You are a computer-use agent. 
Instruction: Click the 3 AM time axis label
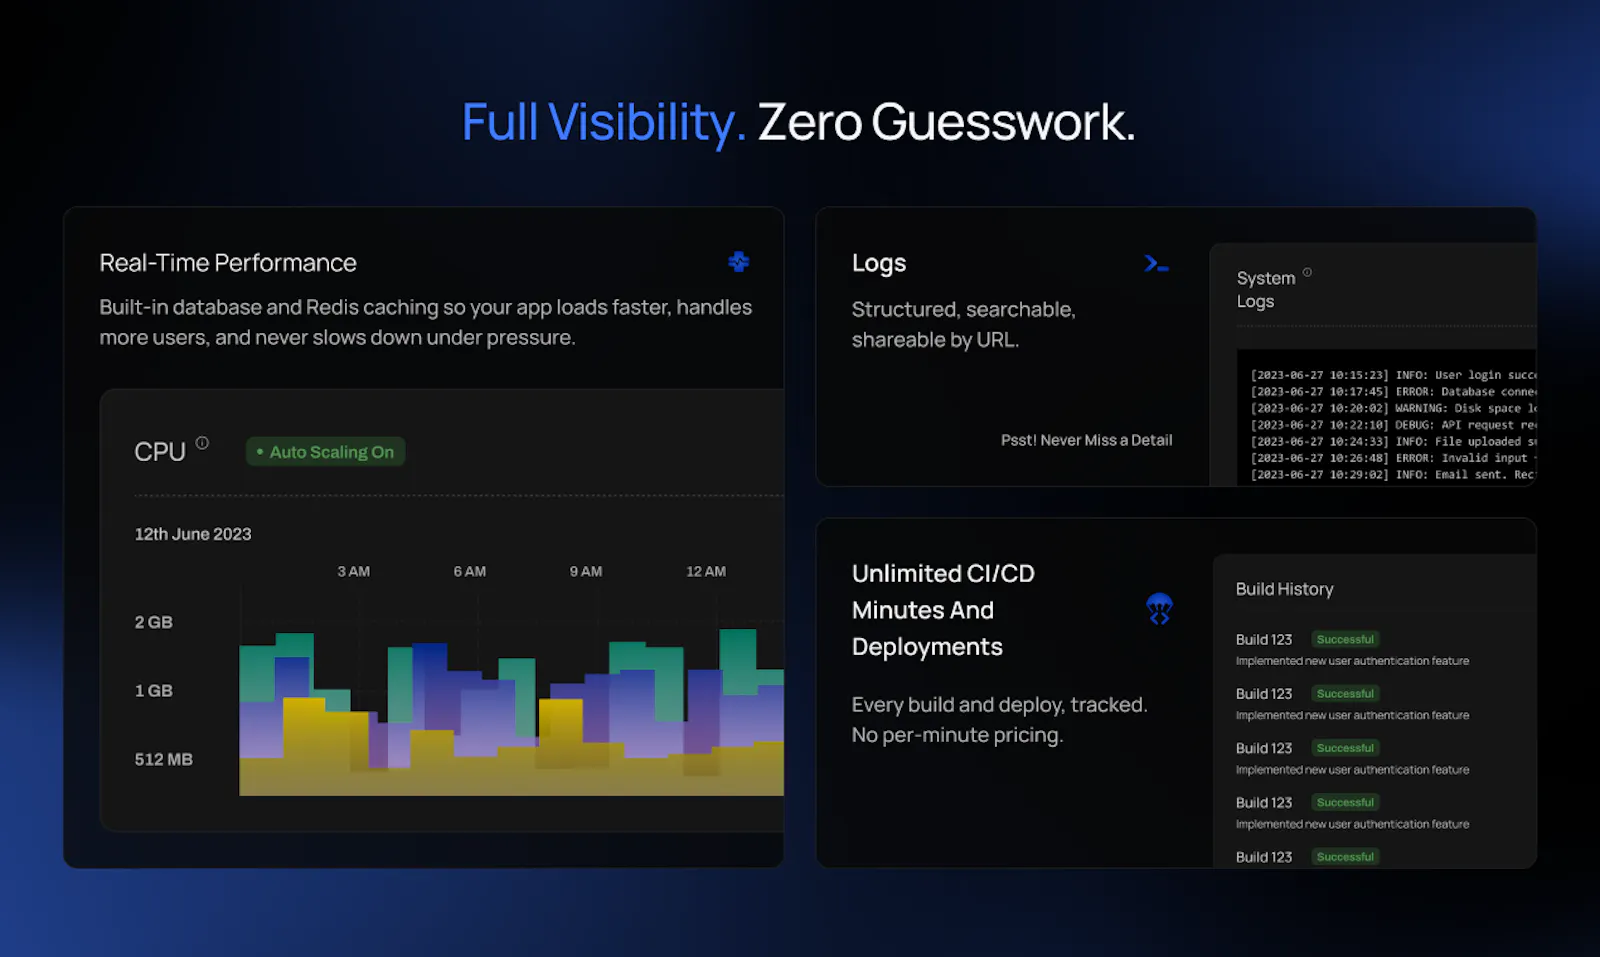click(x=353, y=572)
